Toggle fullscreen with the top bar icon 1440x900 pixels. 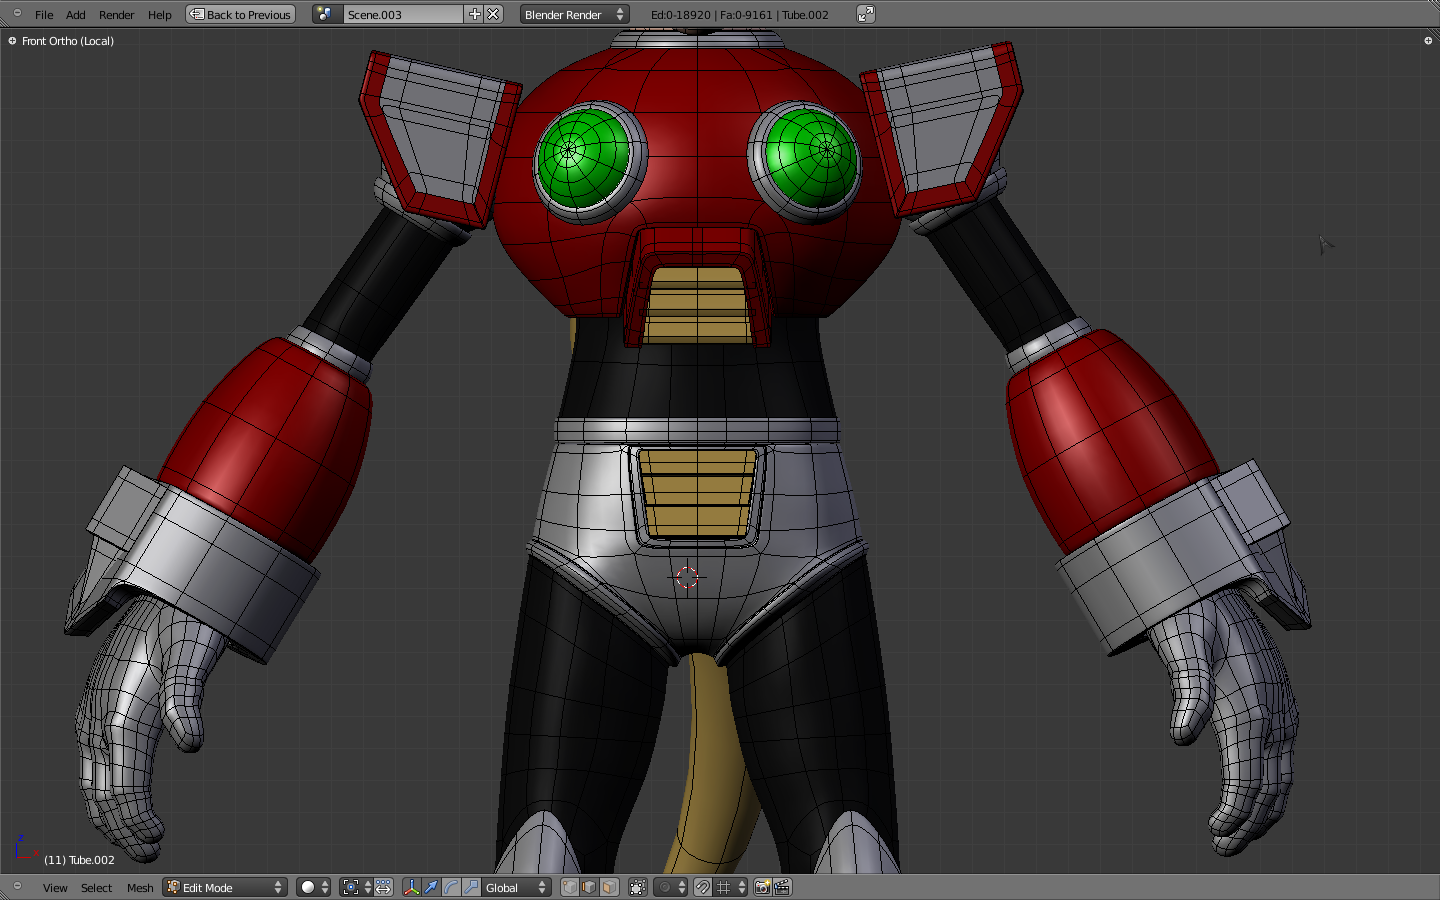click(866, 14)
